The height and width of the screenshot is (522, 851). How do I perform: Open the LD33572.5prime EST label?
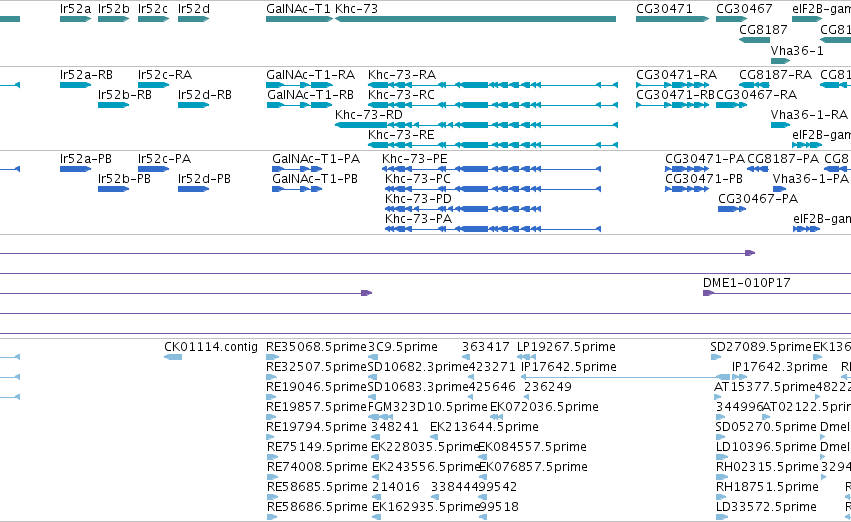[766, 507]
